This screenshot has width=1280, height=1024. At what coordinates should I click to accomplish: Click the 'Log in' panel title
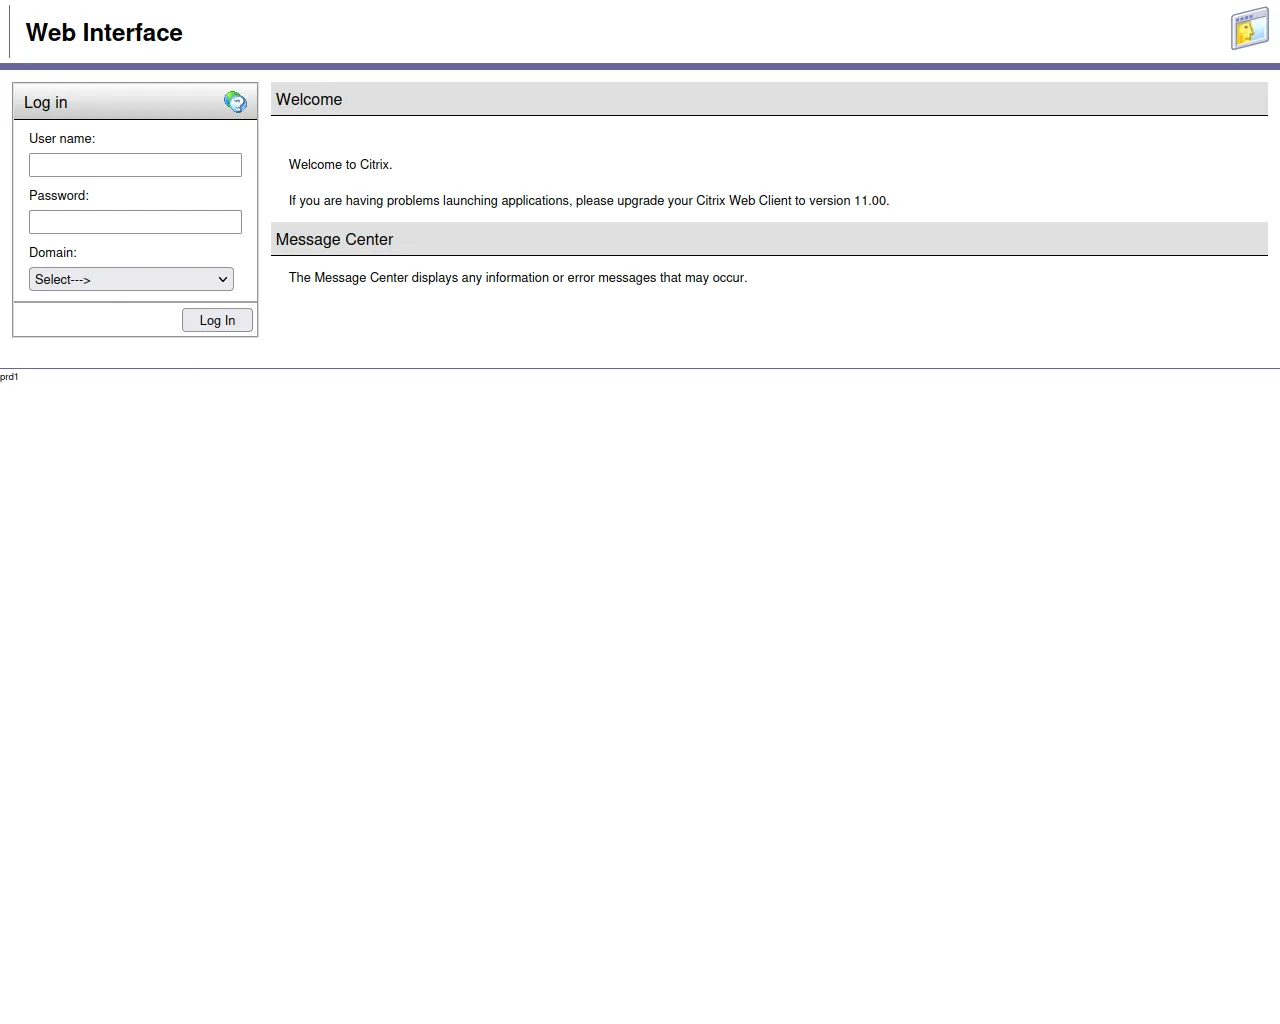coord(46,102)
